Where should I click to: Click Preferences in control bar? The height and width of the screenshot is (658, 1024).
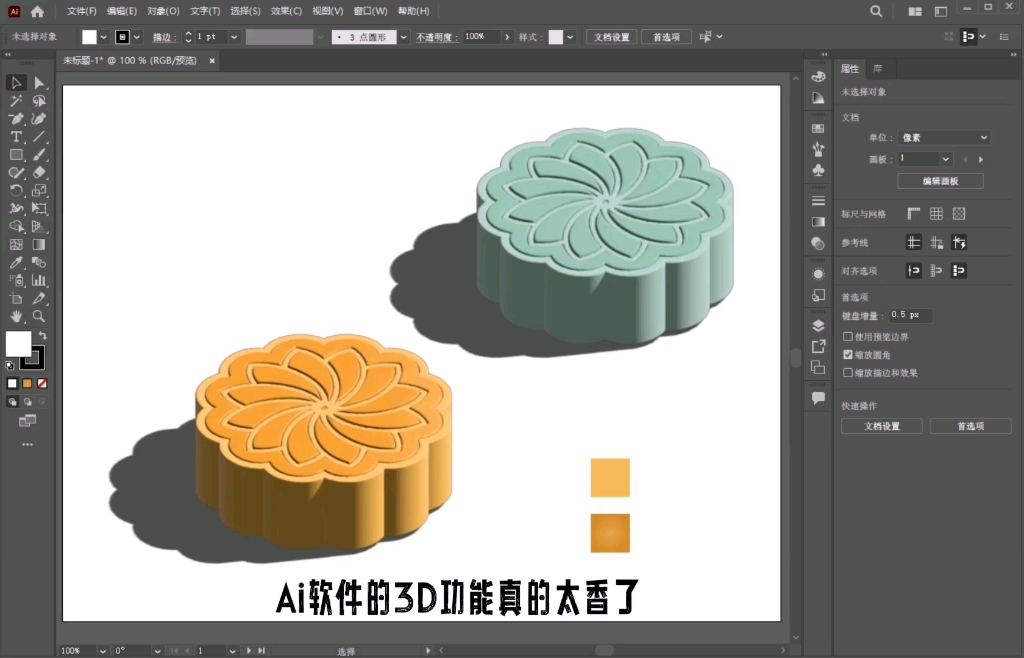(x=666, y=37)
